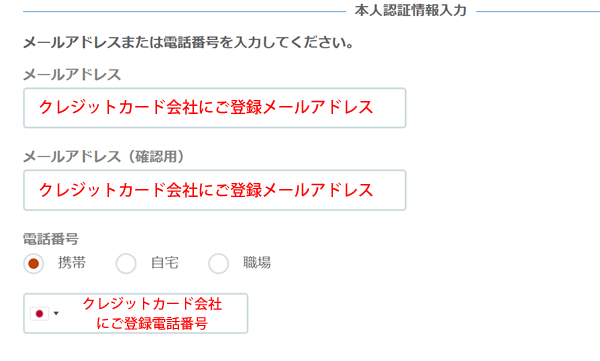Click red text inside first email field
The width and height of the screenshot is (600, 361).
tap(206, 107)
